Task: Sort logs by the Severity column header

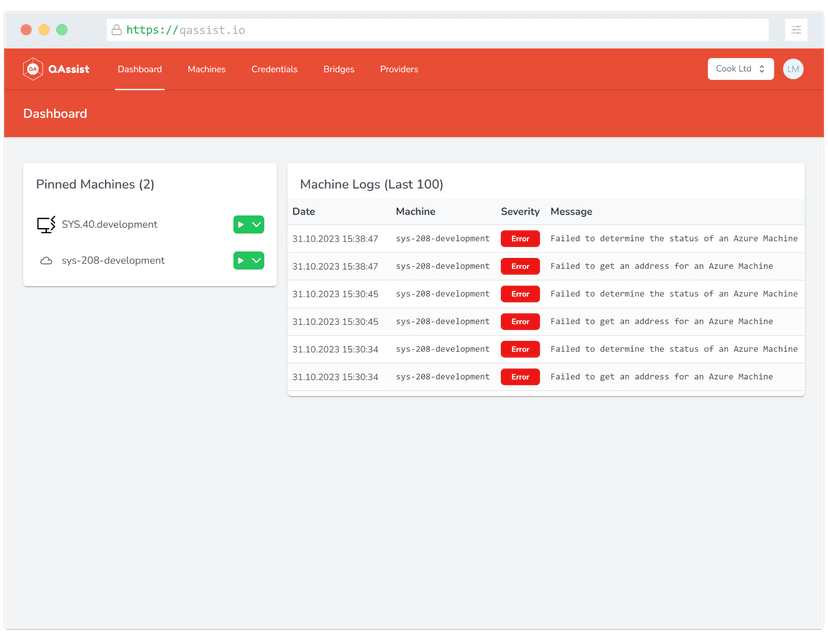Action: [x=520, y=211]
